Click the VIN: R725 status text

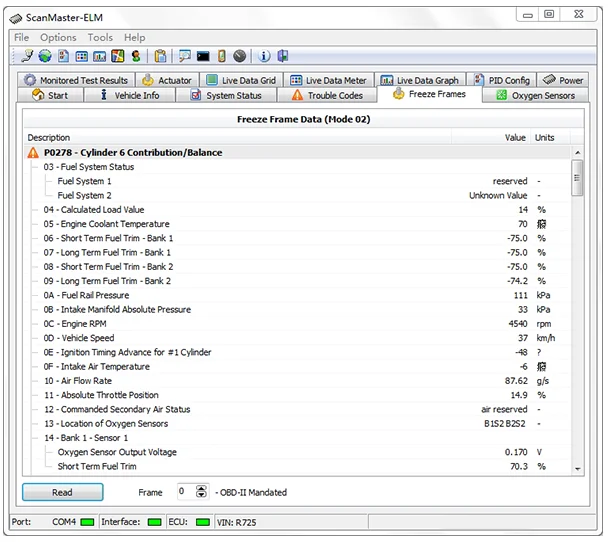point(237,523)
